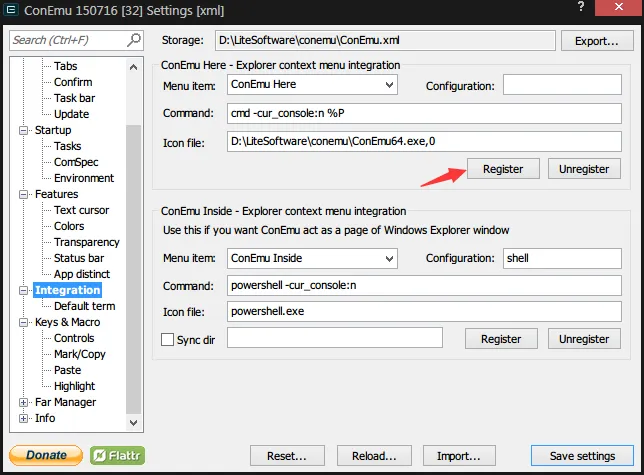Select the Features tree item

coord(56,194)
